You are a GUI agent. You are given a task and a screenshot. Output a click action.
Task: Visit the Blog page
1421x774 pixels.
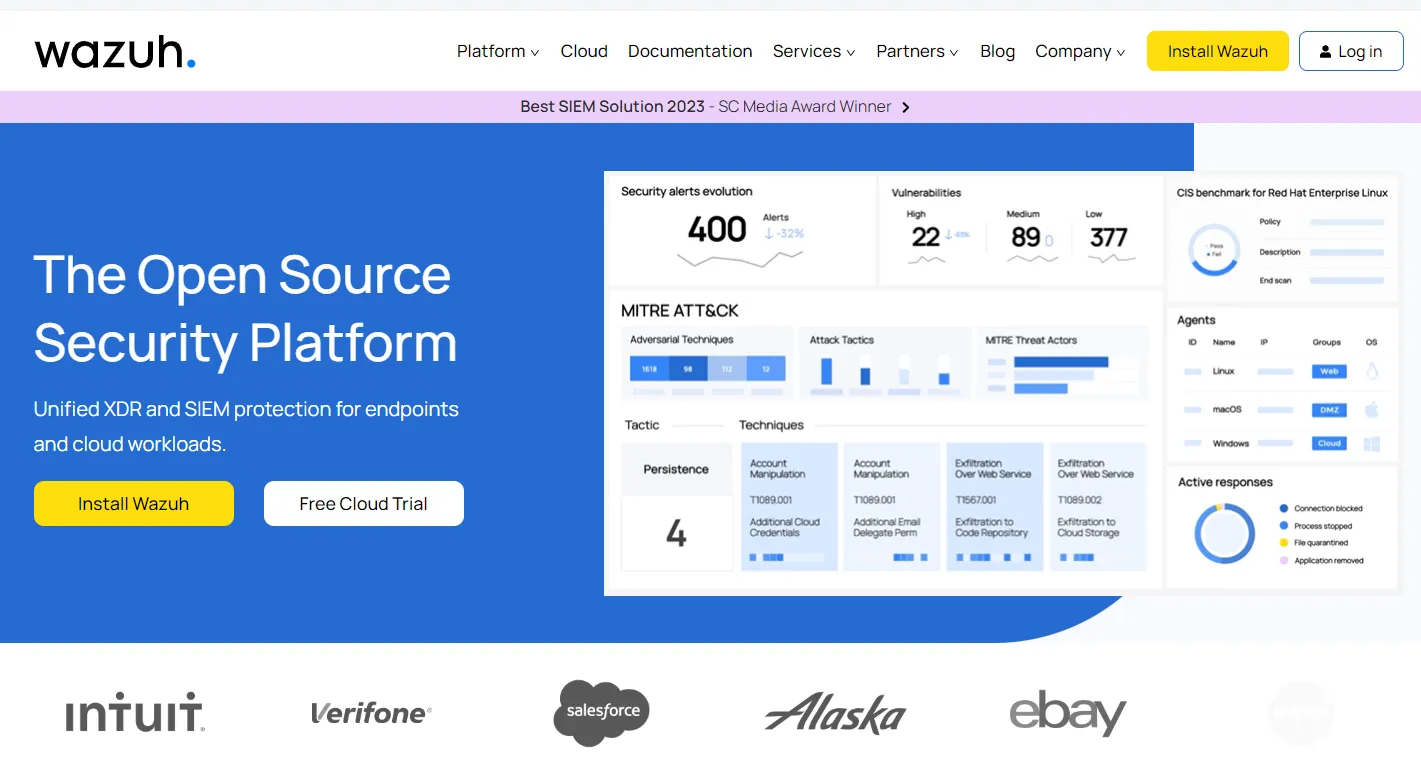(997, 51)
